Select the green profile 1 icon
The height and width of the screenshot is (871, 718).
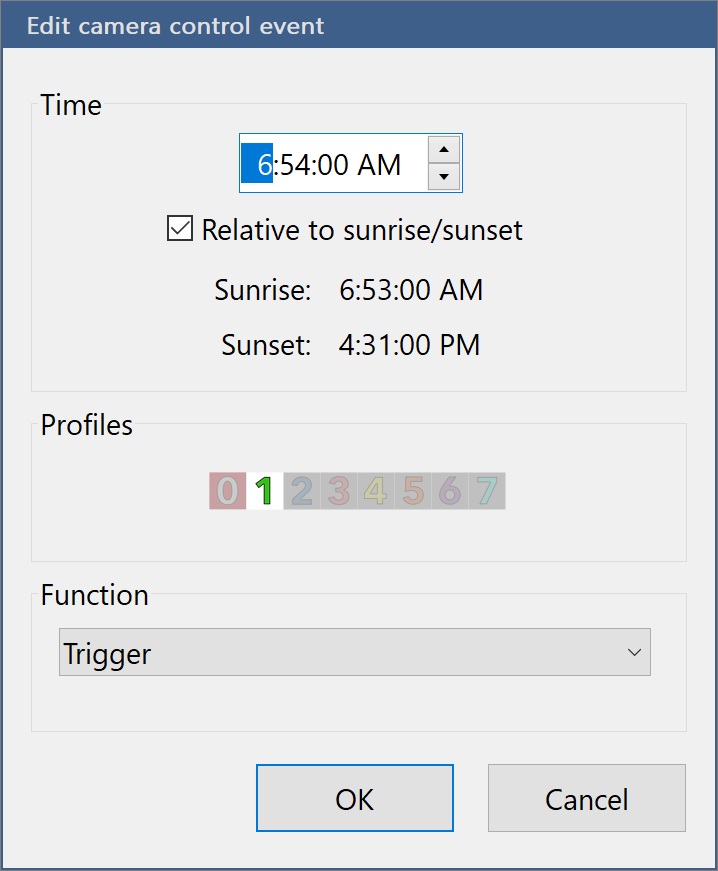264,491
